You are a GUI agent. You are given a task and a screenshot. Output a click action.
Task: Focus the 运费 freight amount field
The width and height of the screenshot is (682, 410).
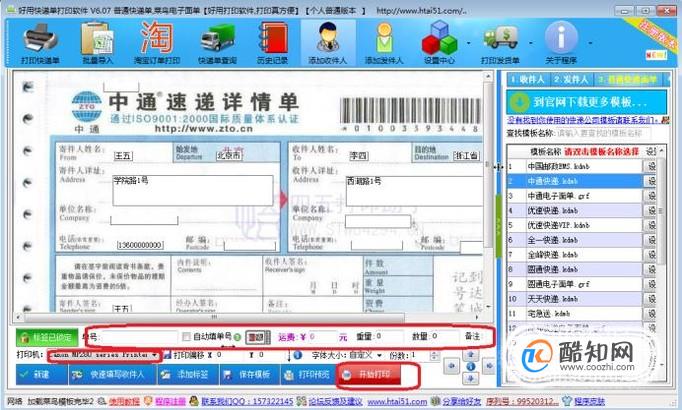pyautogui.click(x=323, y=337)
